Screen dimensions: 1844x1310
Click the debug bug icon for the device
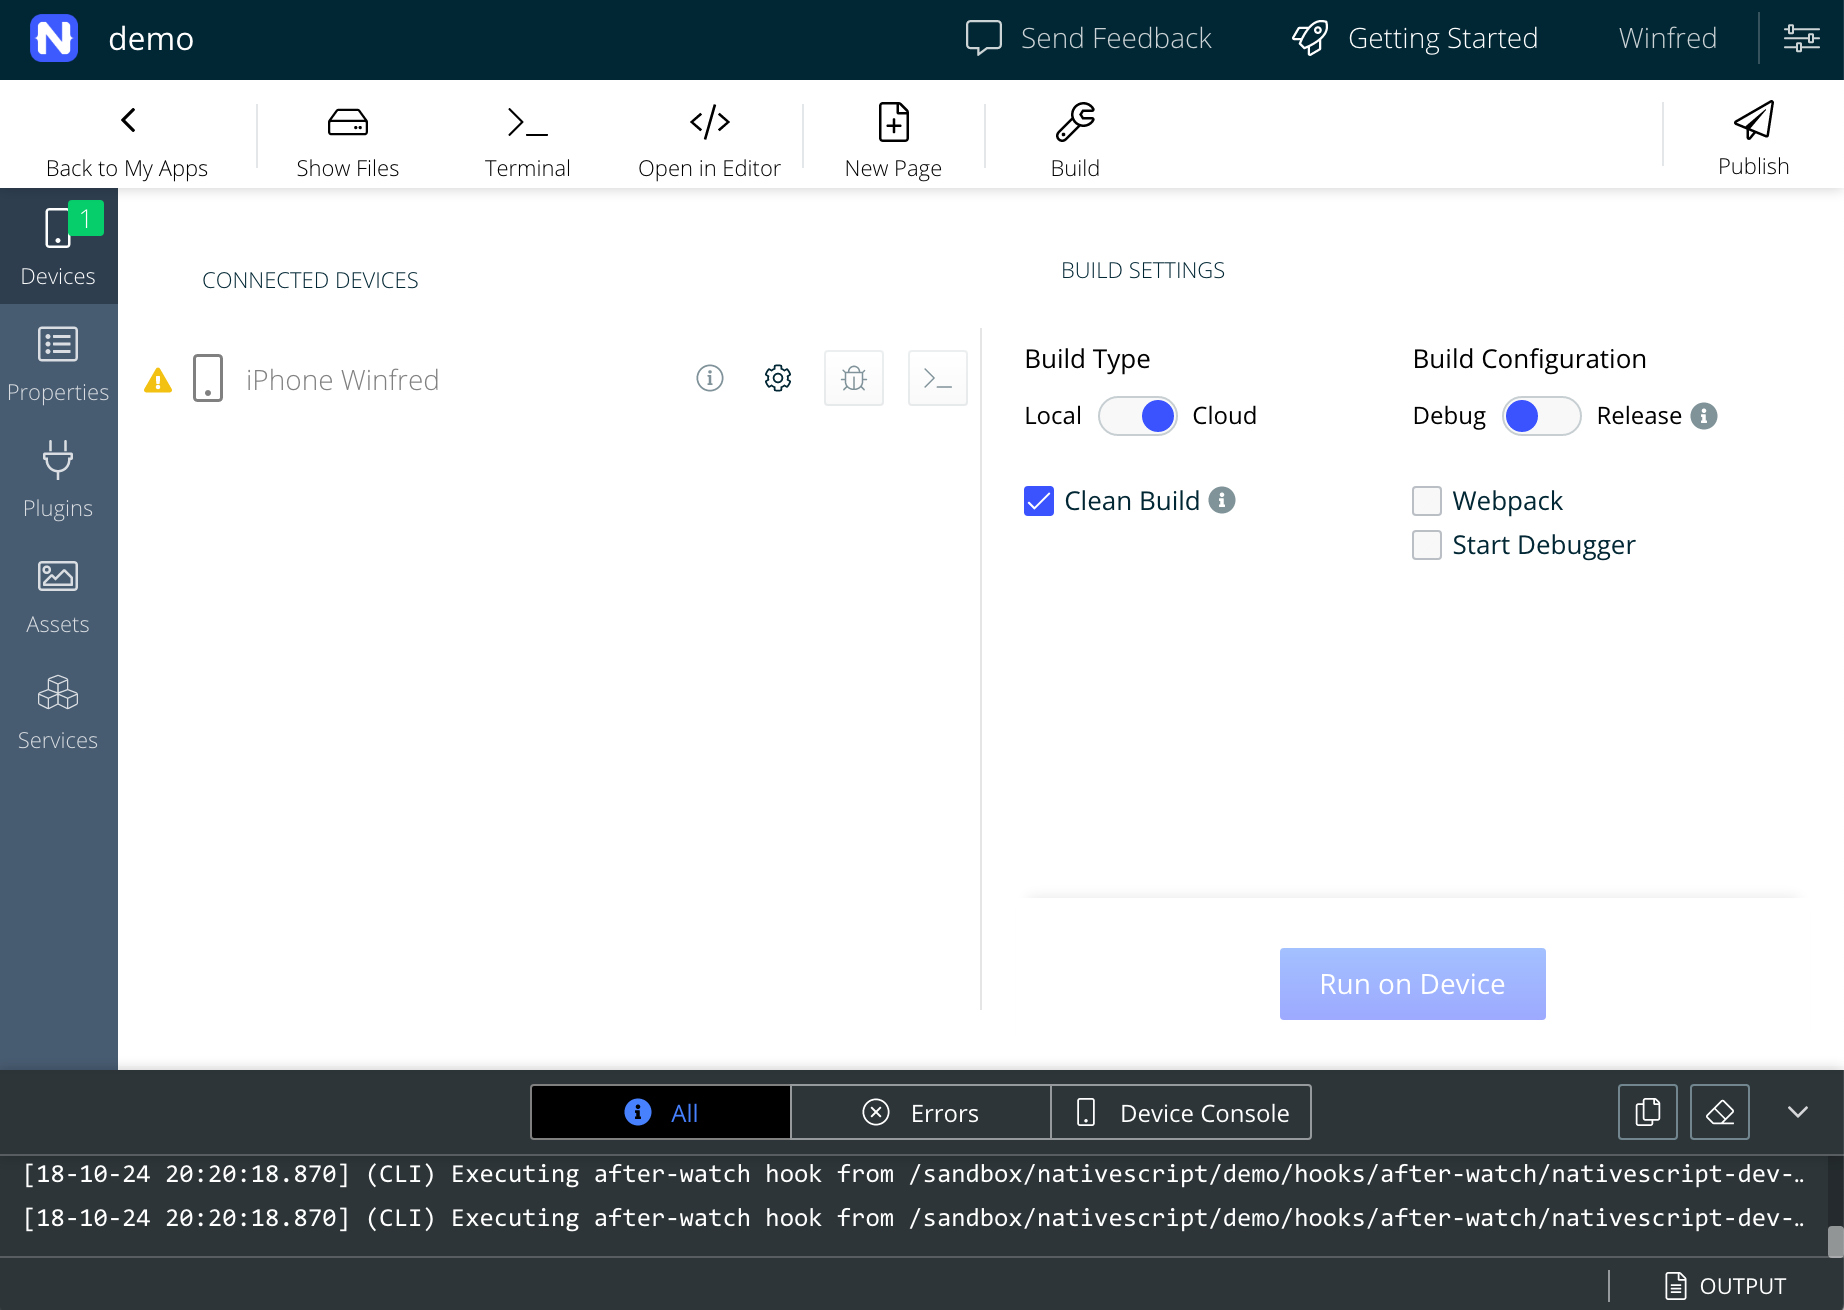(853, 378)
